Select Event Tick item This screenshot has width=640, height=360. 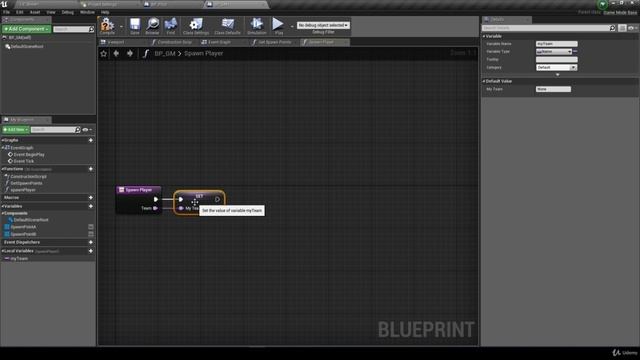tap(23, 161)
